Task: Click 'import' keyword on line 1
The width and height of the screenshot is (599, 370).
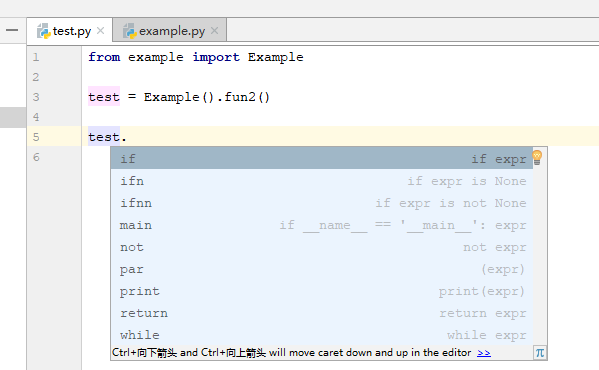Action: tap(216, 57)
